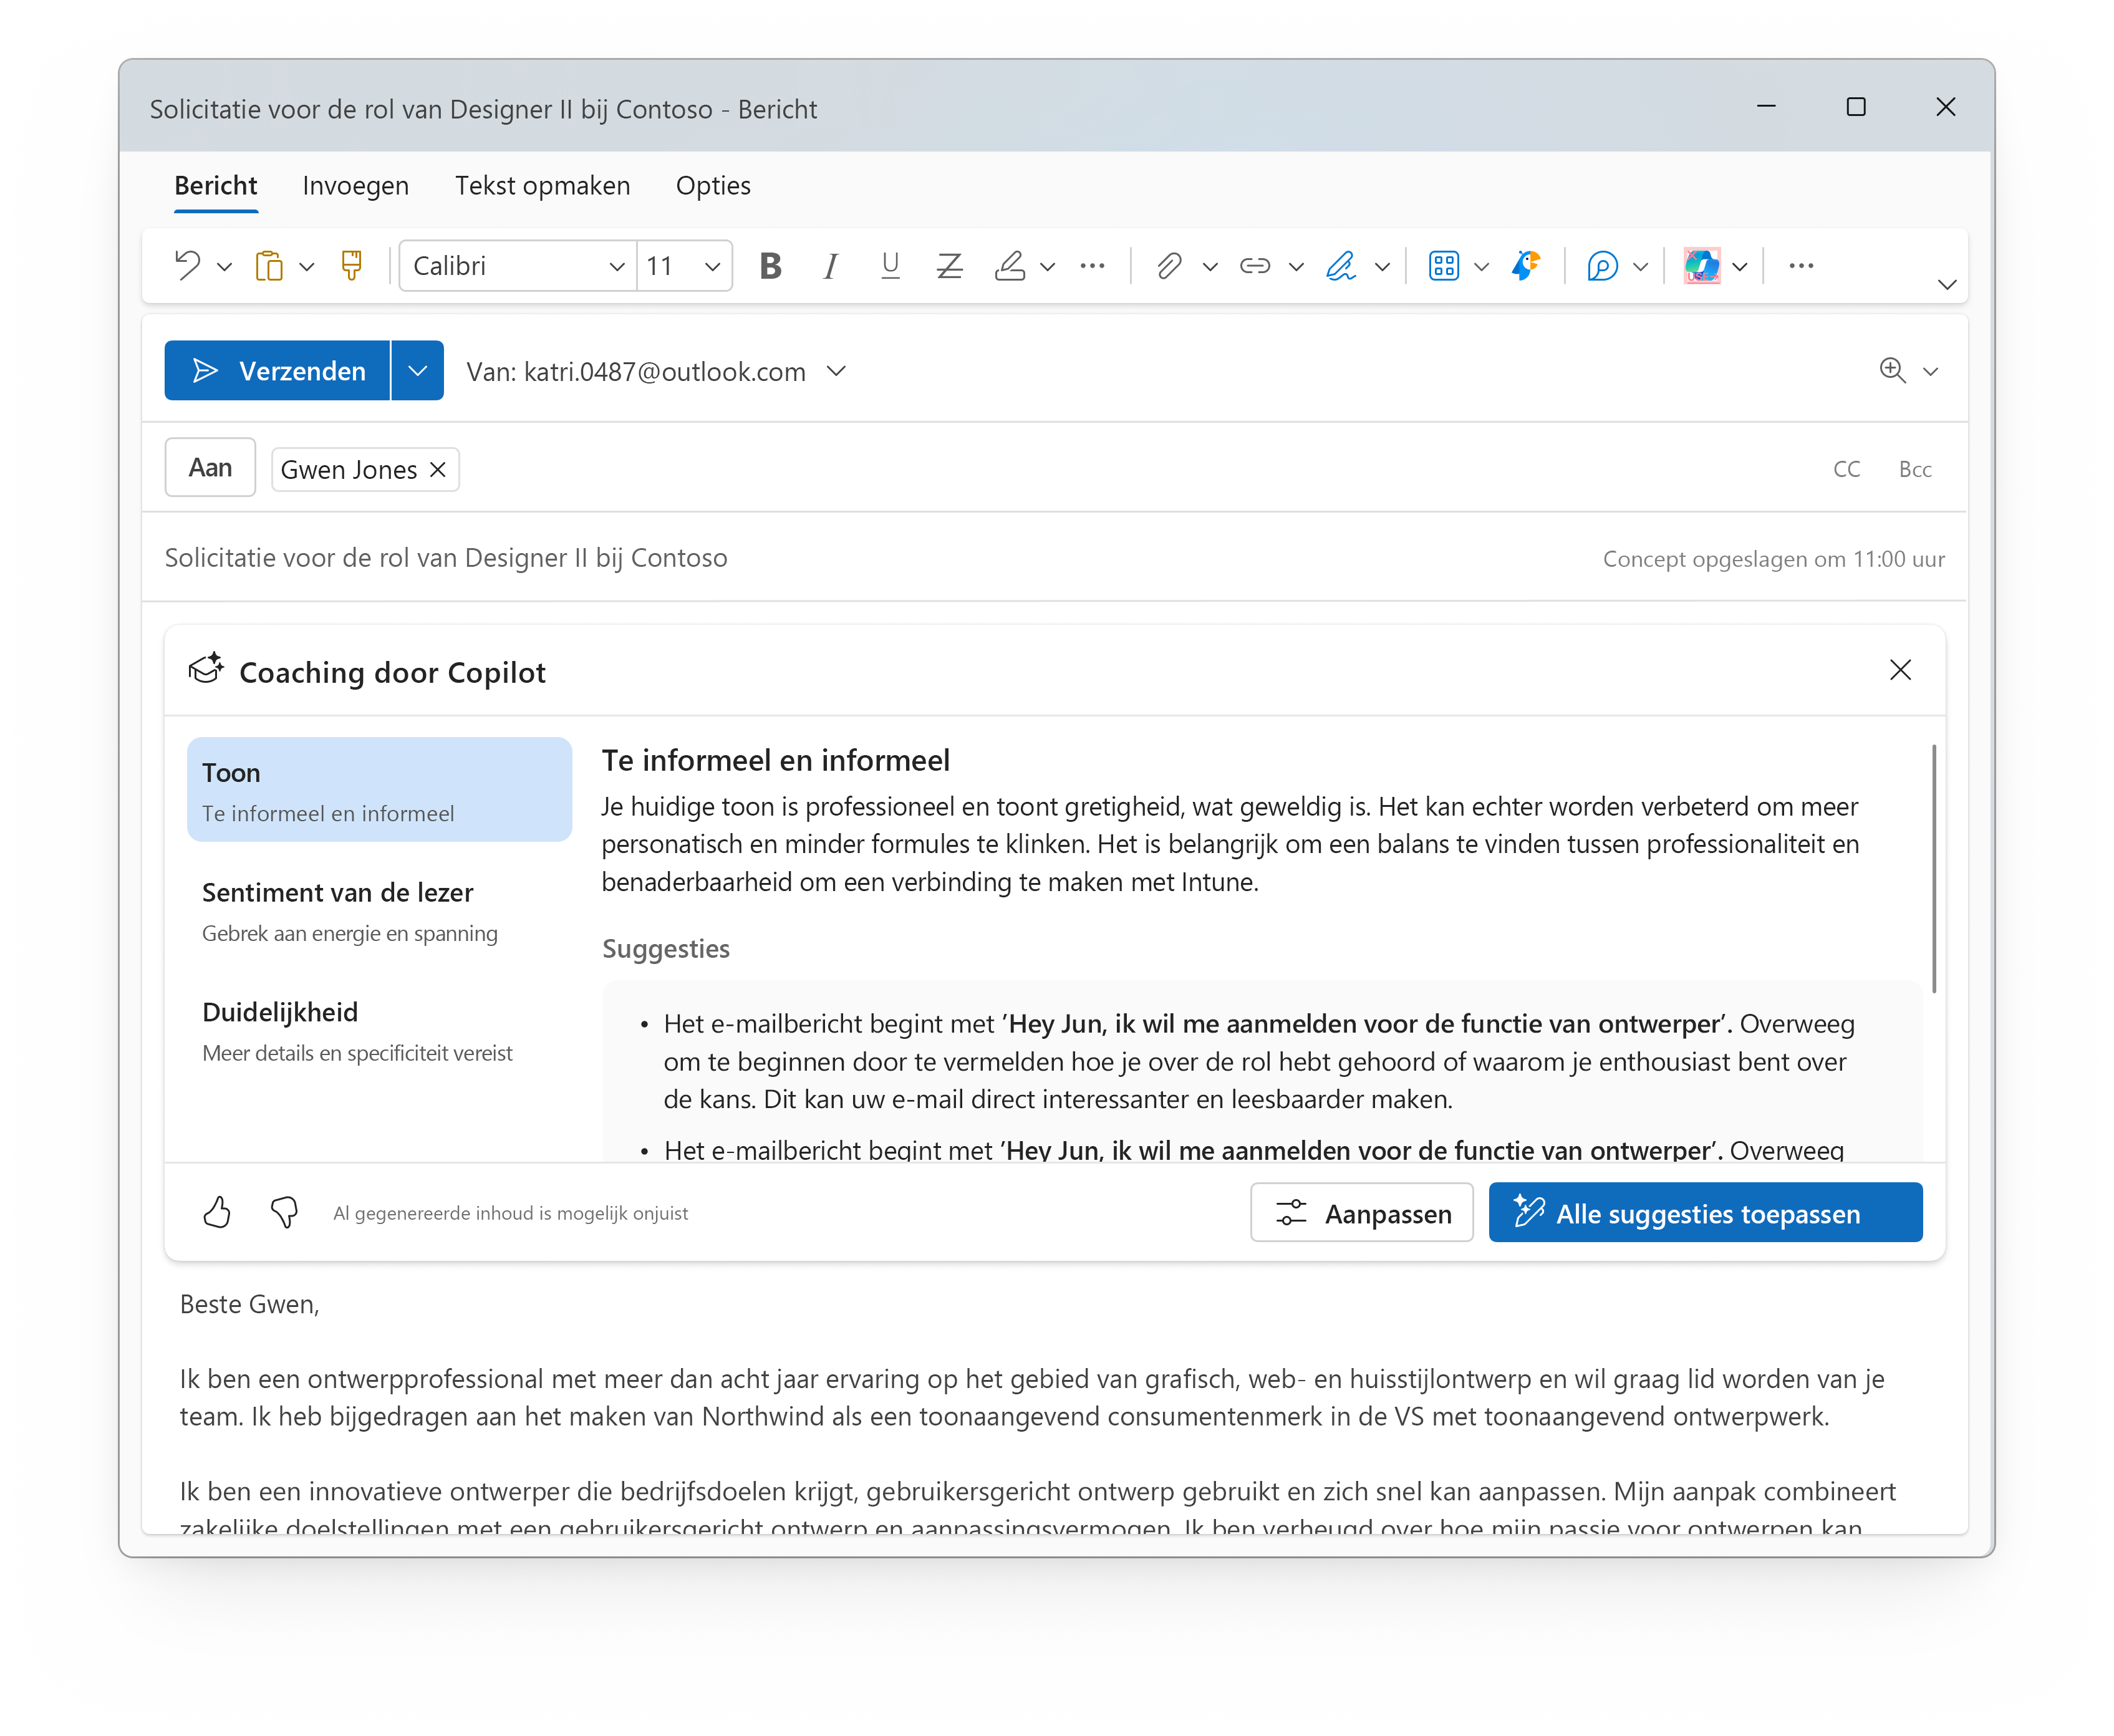Expand the Apps dropdown arrow
Screen dimensions: 2114x1736
[x=1482, y=267]
